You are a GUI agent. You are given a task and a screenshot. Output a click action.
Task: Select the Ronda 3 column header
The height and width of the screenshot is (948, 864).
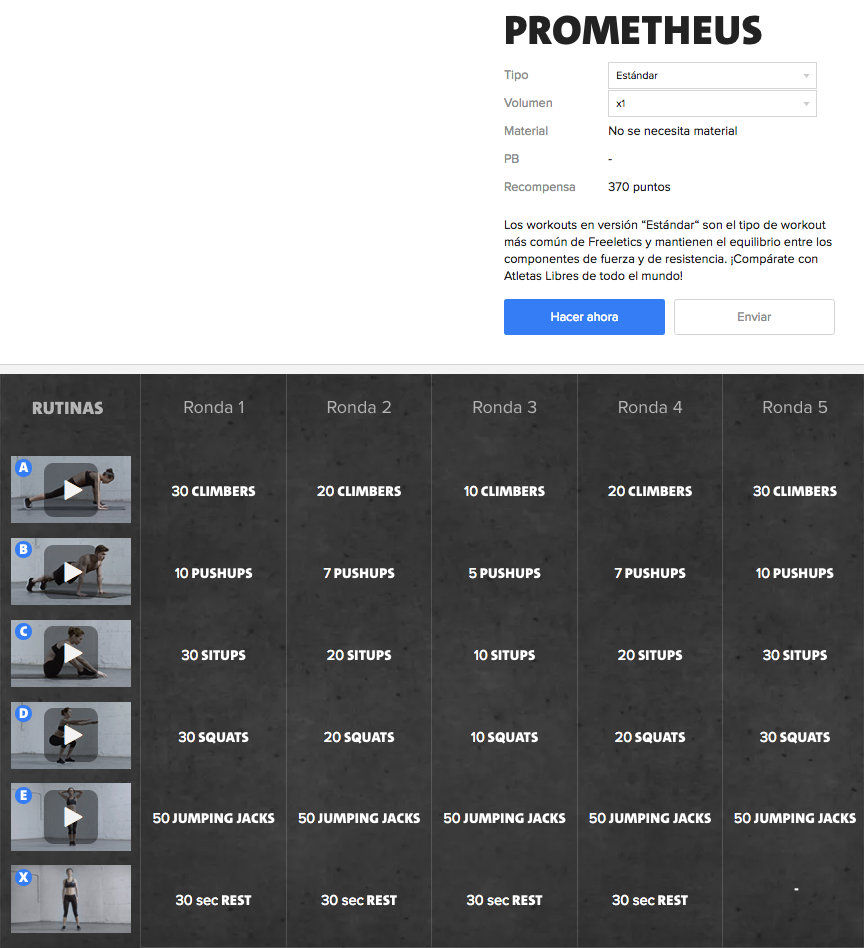coord(504,407)
